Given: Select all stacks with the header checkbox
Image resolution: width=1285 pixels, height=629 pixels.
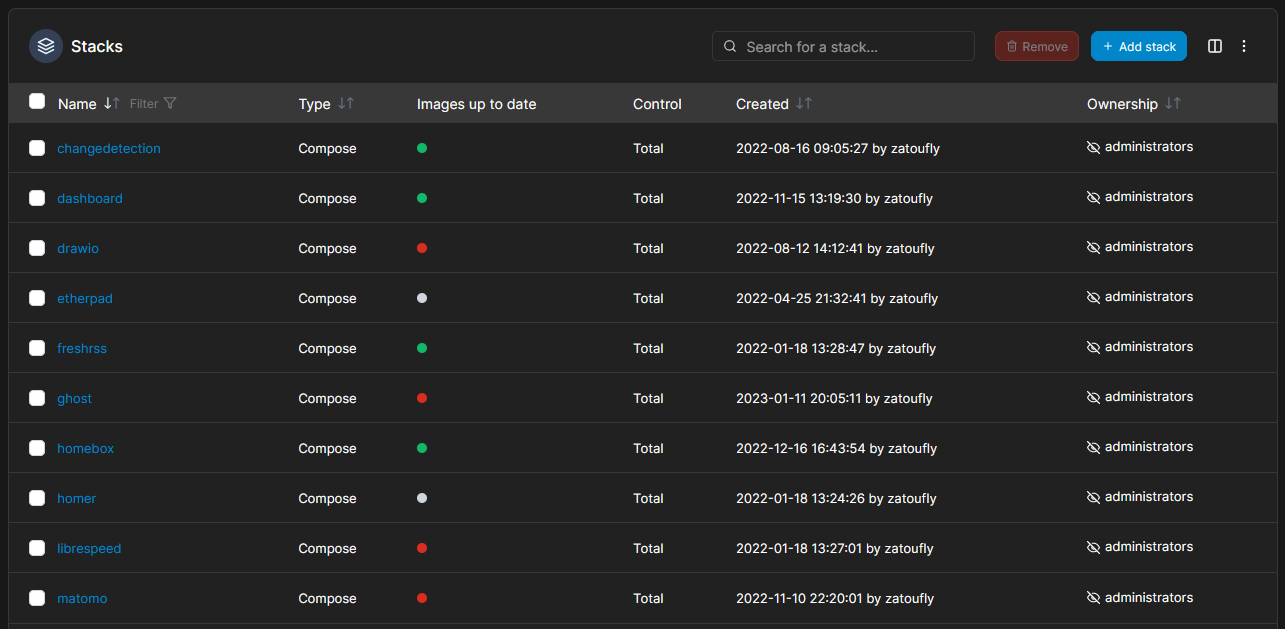Looking at the screenshot, I should point(37,101).
